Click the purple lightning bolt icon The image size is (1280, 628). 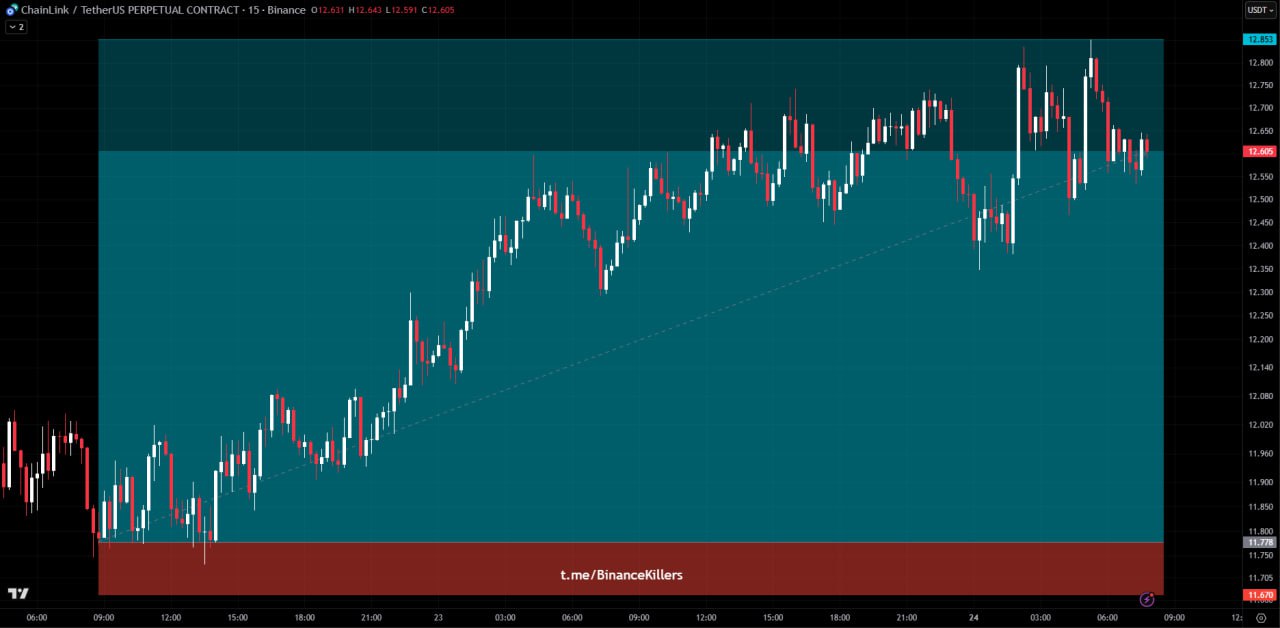click(x=1147, y=600)
